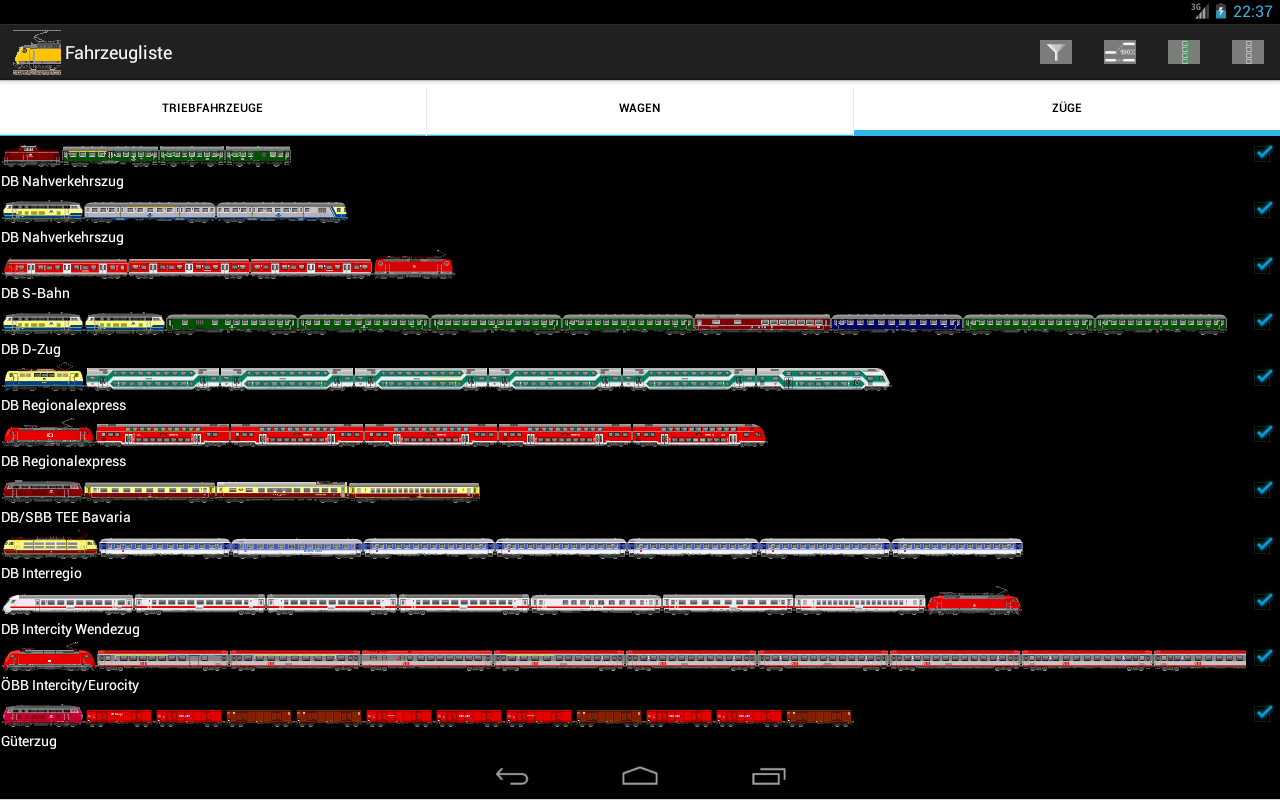Select the white Intercity Wendezug train image
The width and height of the screenshot is (1280, 800).
tap(512, 602)
